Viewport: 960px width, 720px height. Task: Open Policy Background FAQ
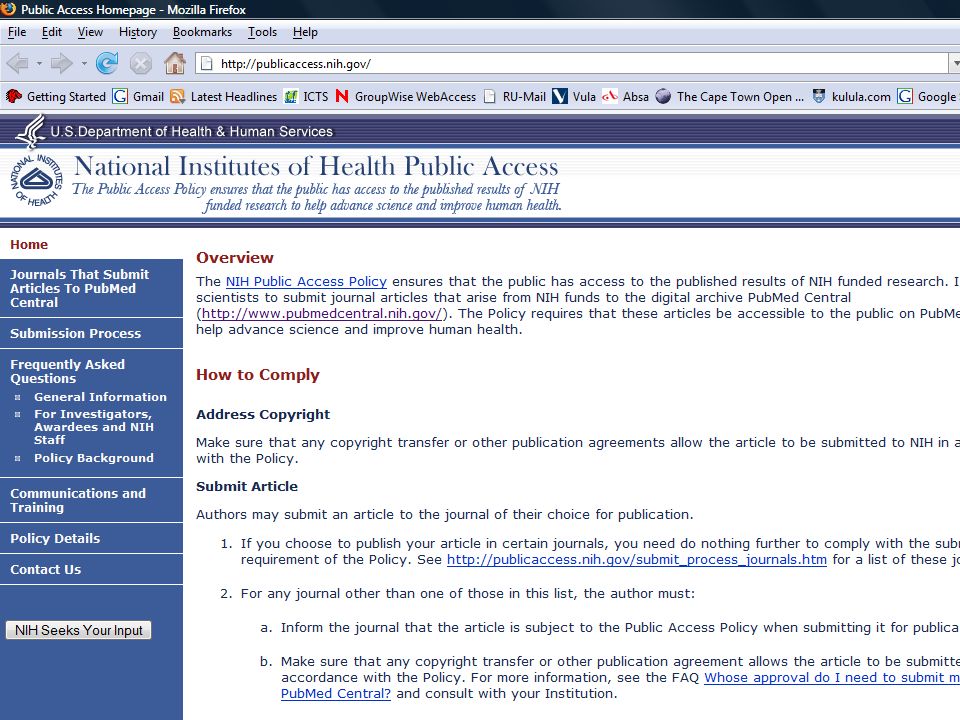point(94,458)
